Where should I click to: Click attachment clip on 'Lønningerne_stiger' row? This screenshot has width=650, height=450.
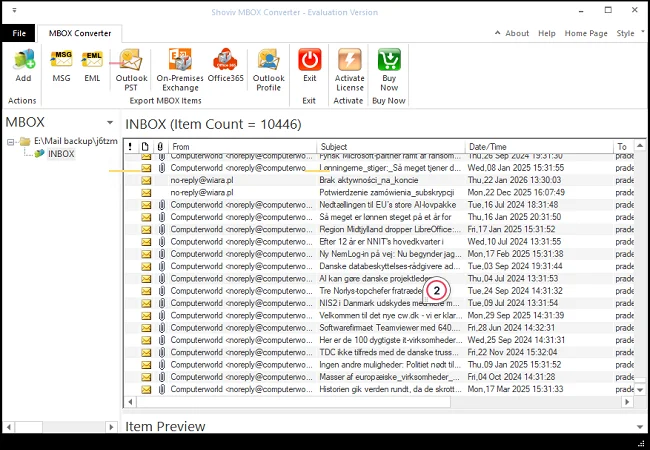162,168
